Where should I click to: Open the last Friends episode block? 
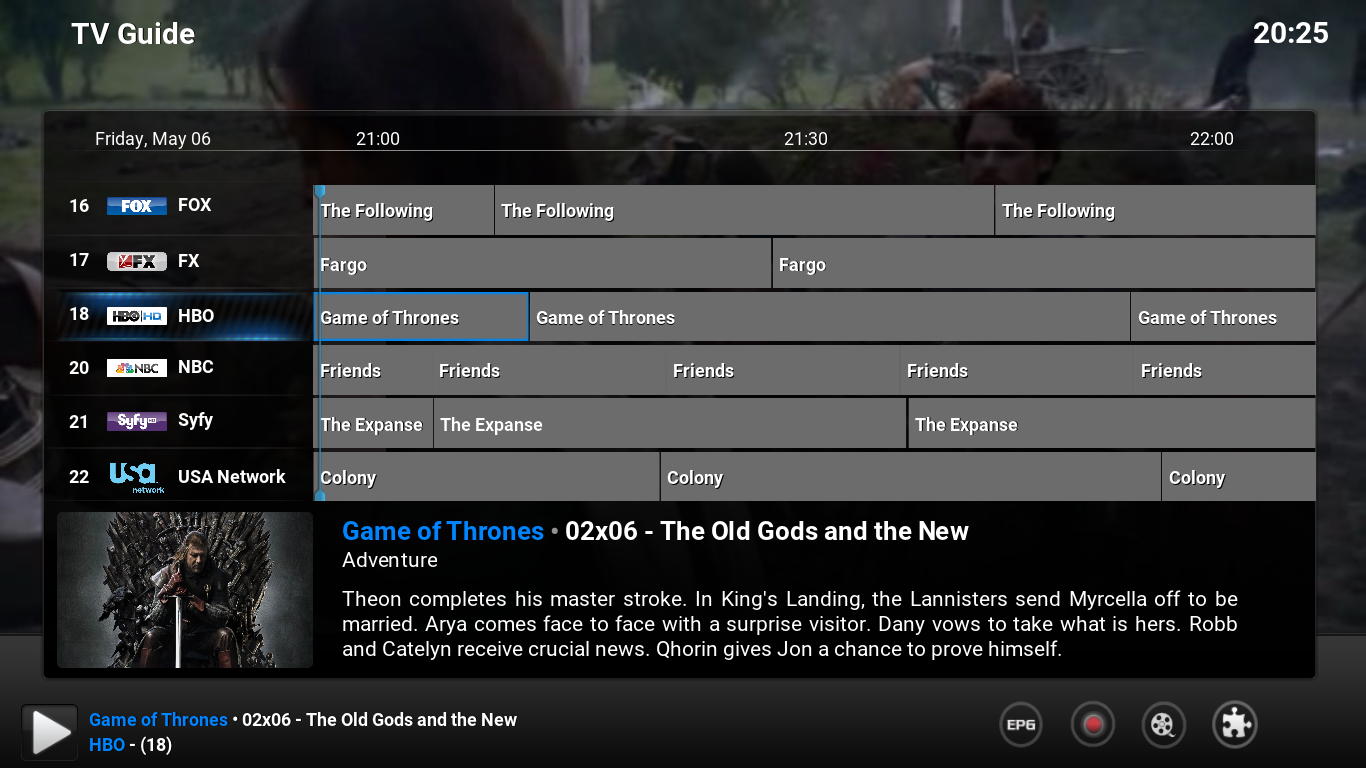pos(1226,370)
